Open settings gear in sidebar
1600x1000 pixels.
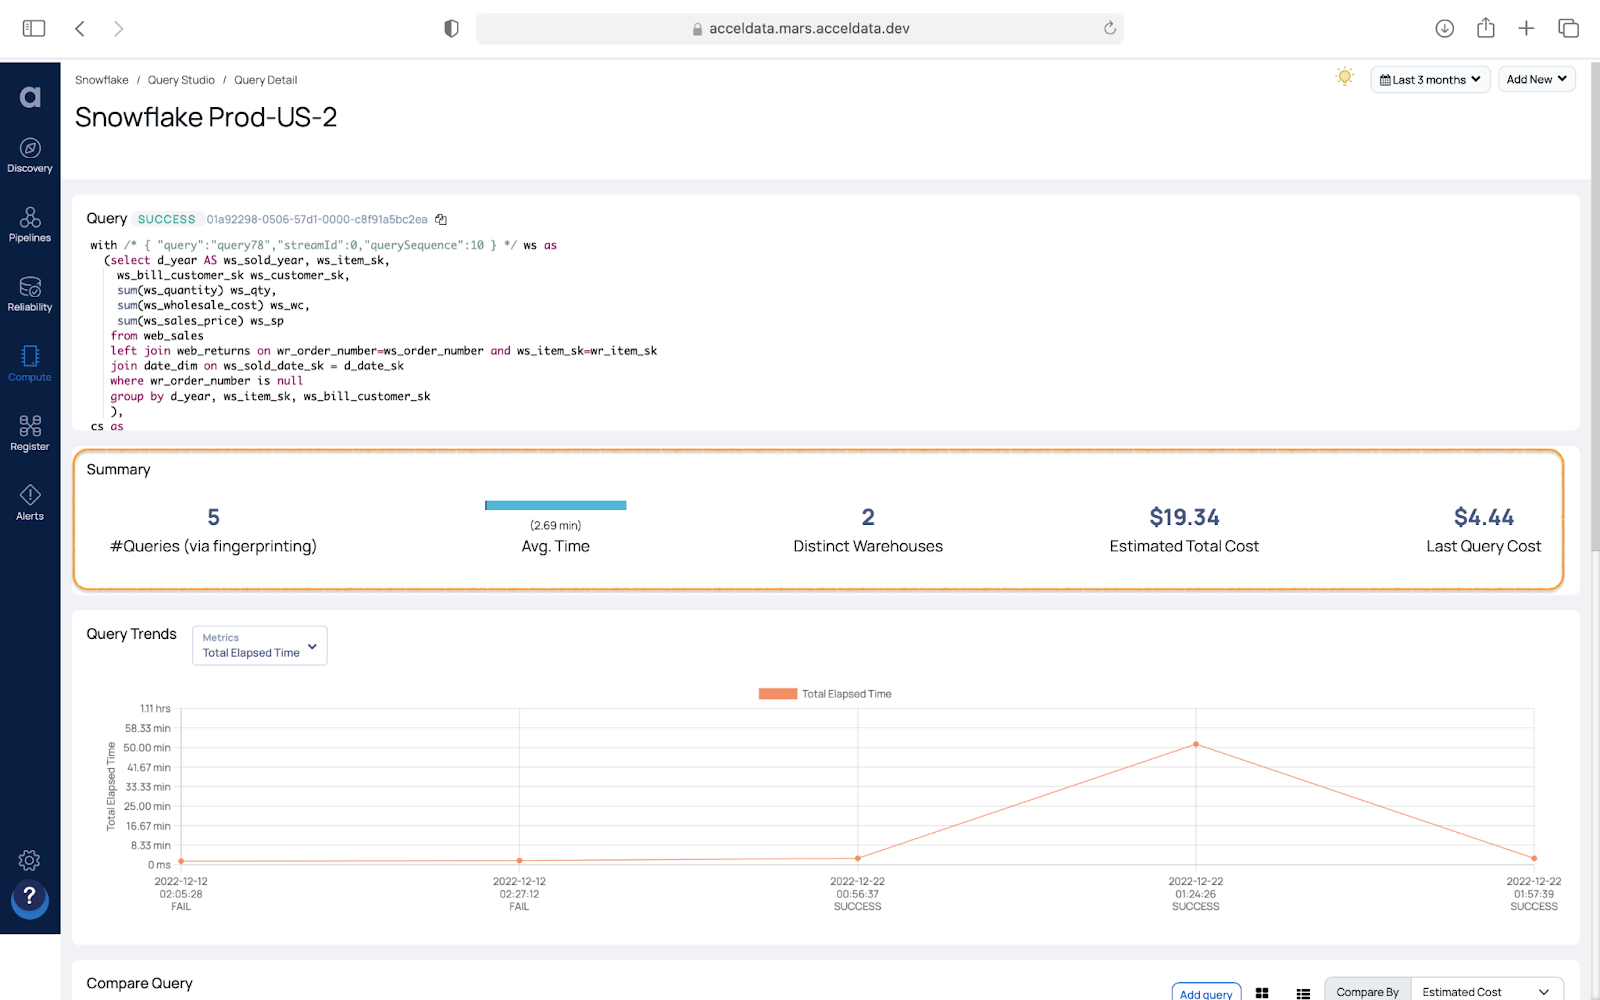pyautogui.click(x=29, y=860)
